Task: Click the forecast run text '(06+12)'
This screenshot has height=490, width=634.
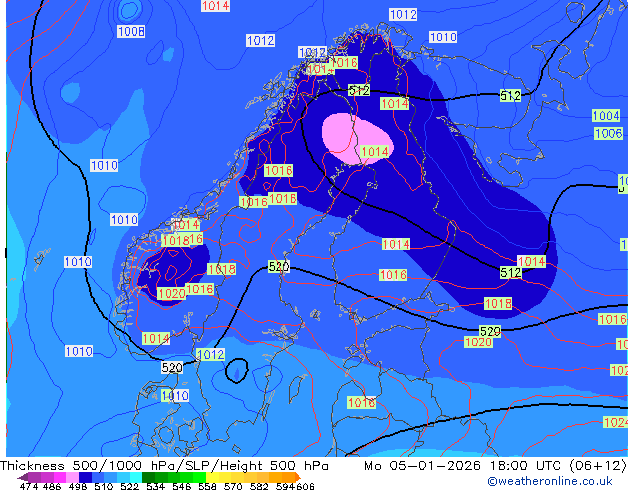Action: 598,466
